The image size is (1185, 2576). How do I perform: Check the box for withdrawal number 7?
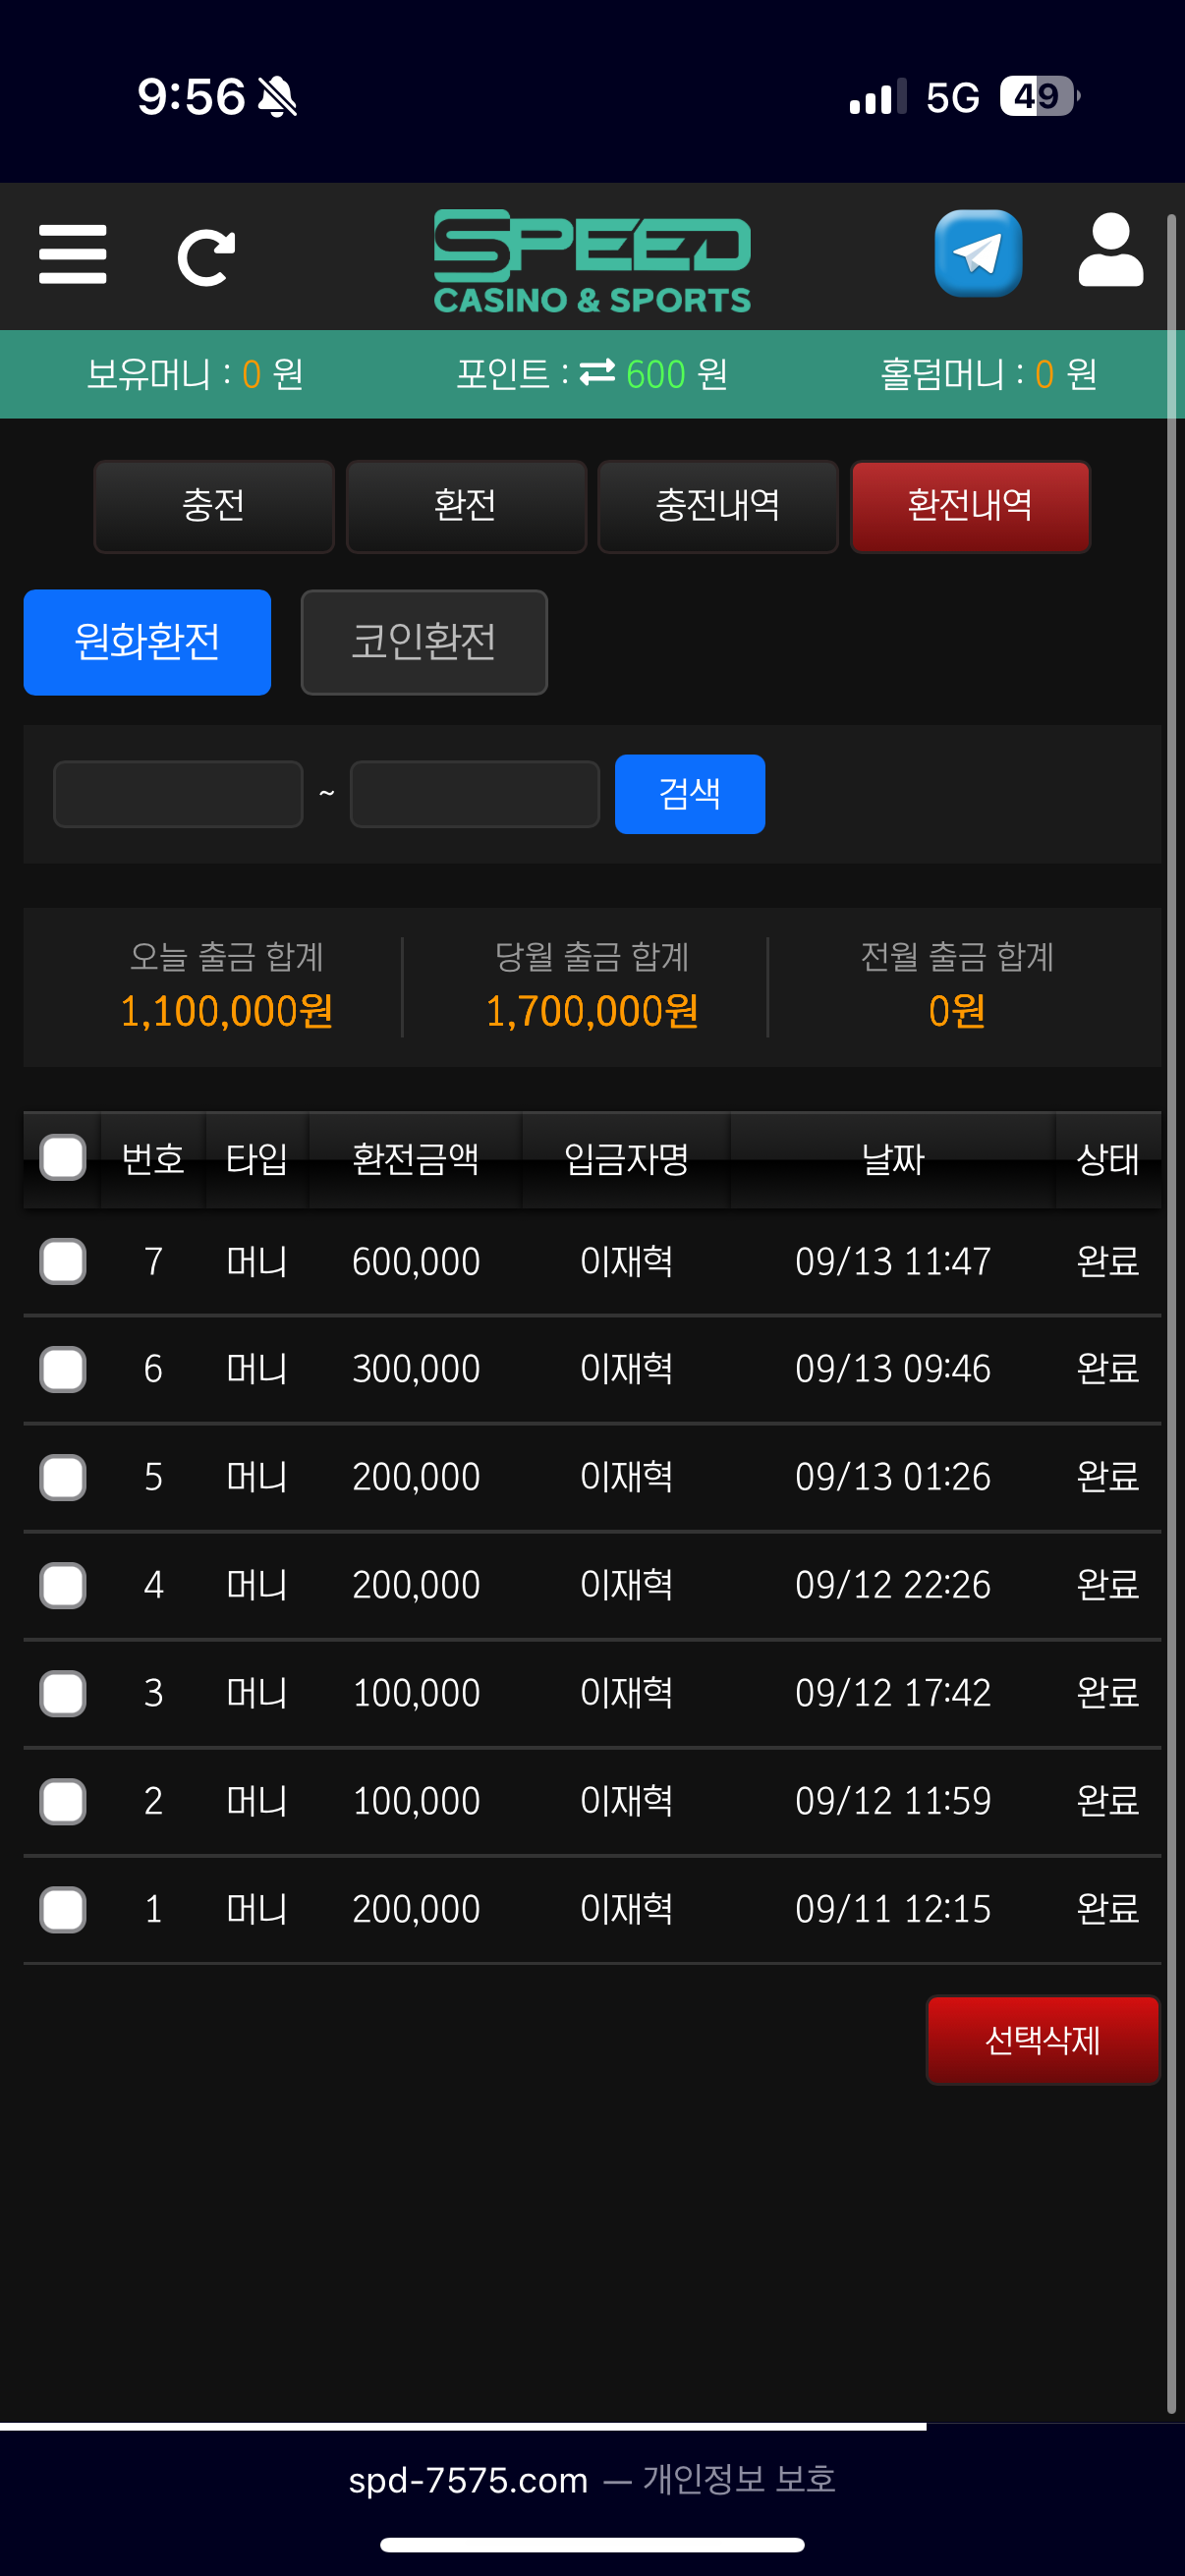pos(62,1261)
